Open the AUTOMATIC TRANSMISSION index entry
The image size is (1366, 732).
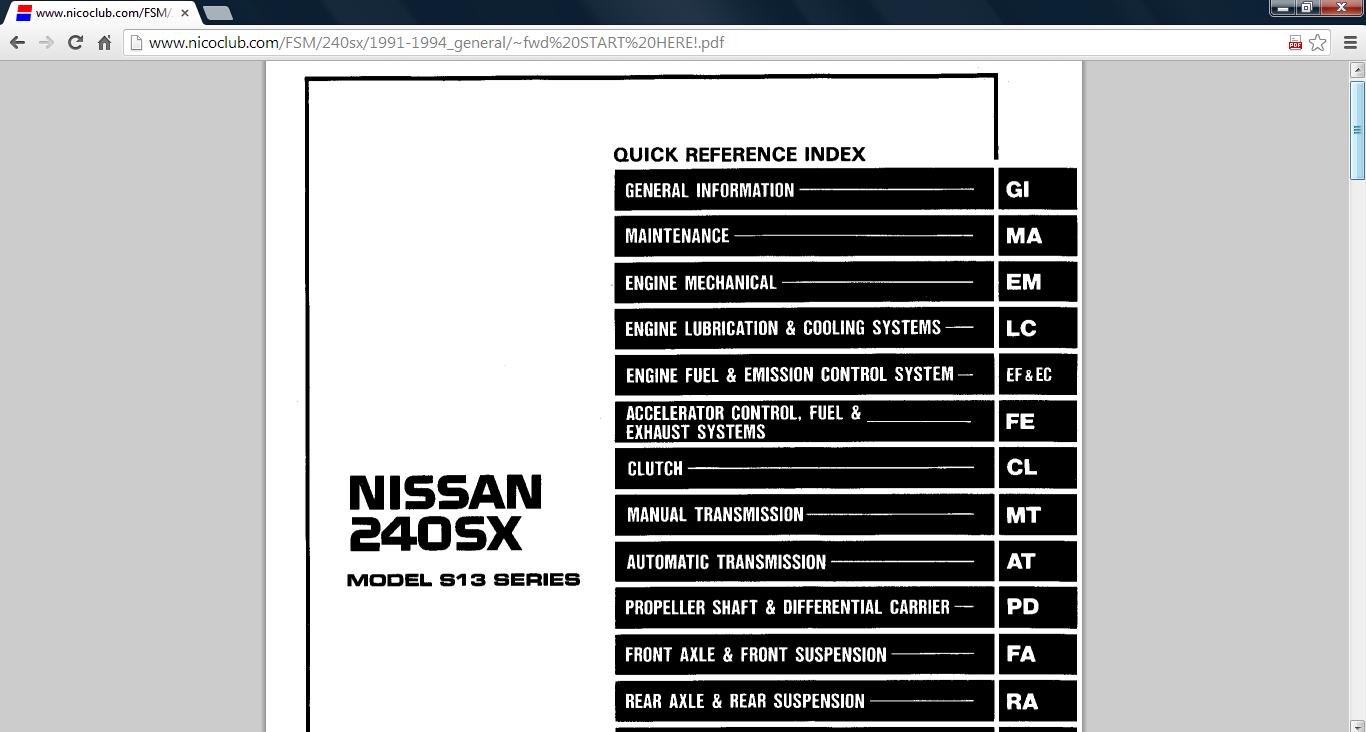click(x=804, y=561)
